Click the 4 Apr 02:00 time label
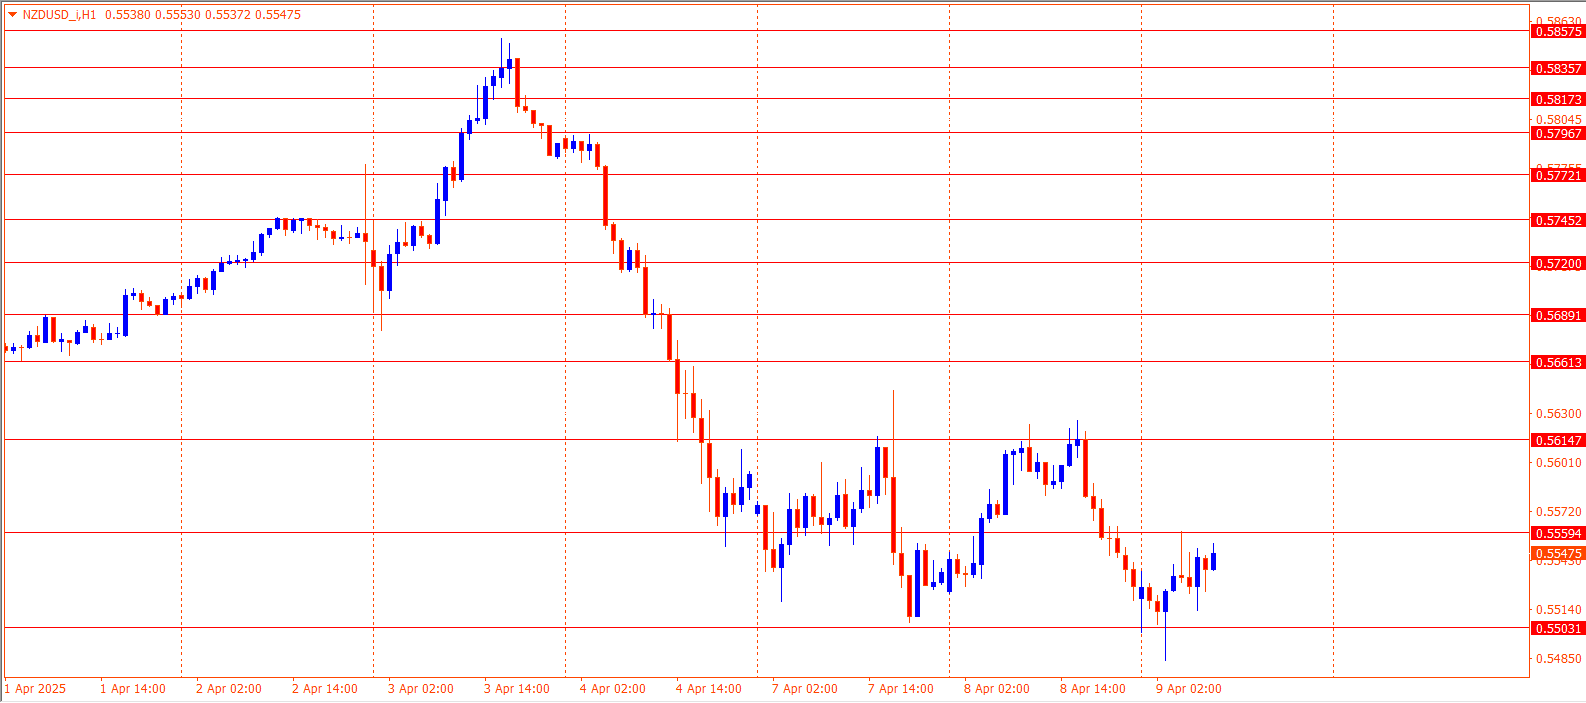The height and width of the screenshot is (703, 1586). 613,689
